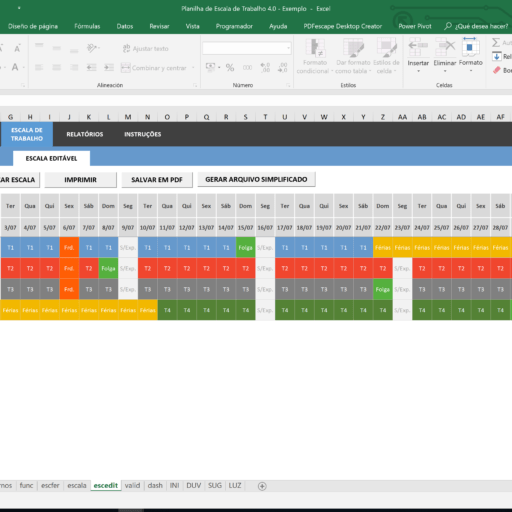This screenshot has height=512, width=512.
Task: Open Vista ribbon tab
Action: 192,26
